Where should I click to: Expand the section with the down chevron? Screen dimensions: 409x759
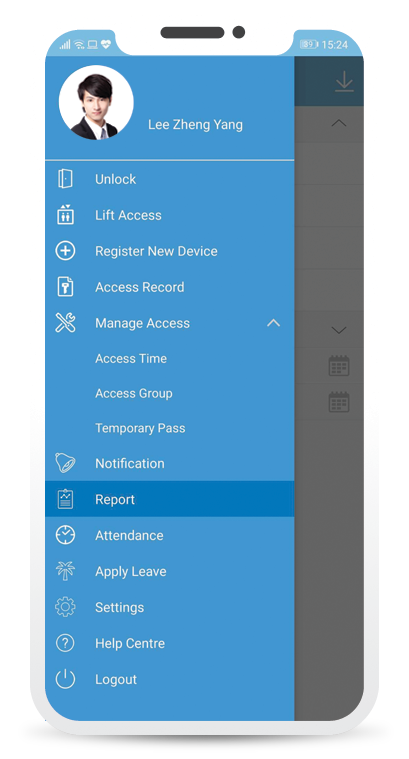click(x=339, y=330)
